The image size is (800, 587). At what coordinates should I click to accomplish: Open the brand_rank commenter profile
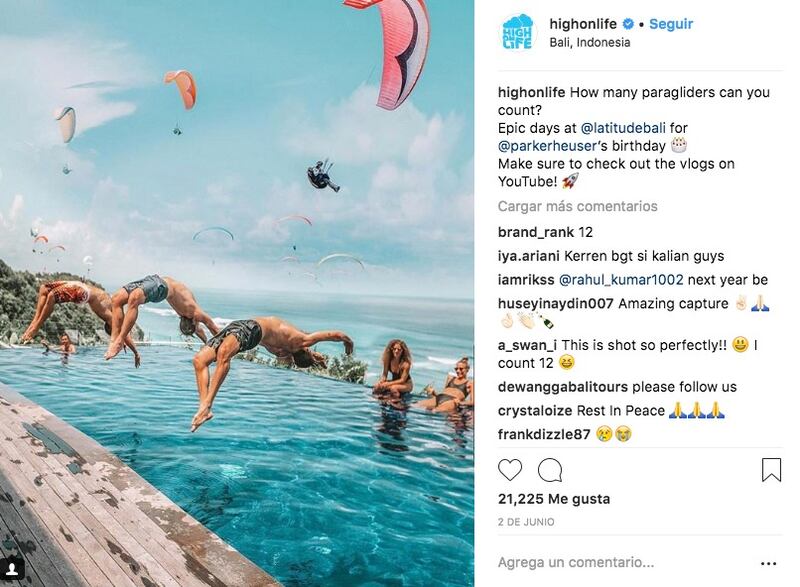point(536,233)
